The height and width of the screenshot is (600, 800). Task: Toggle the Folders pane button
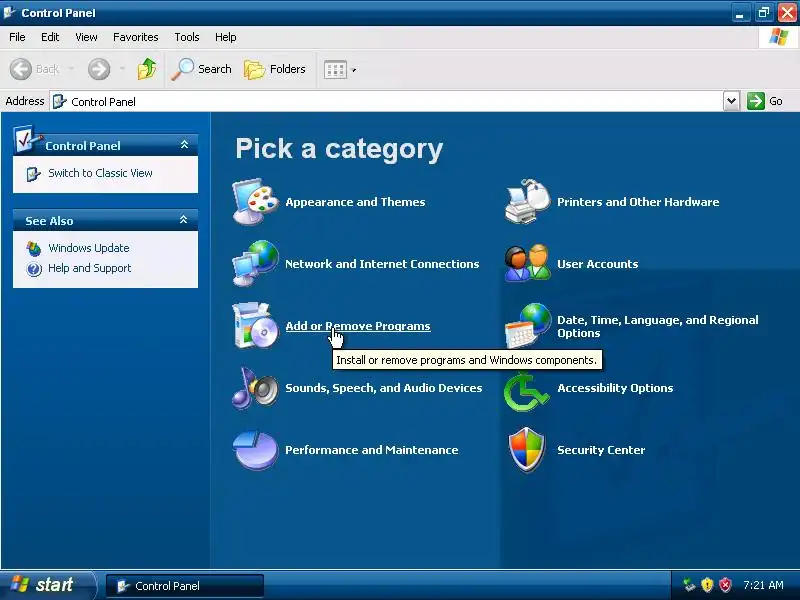click(275, 69)
